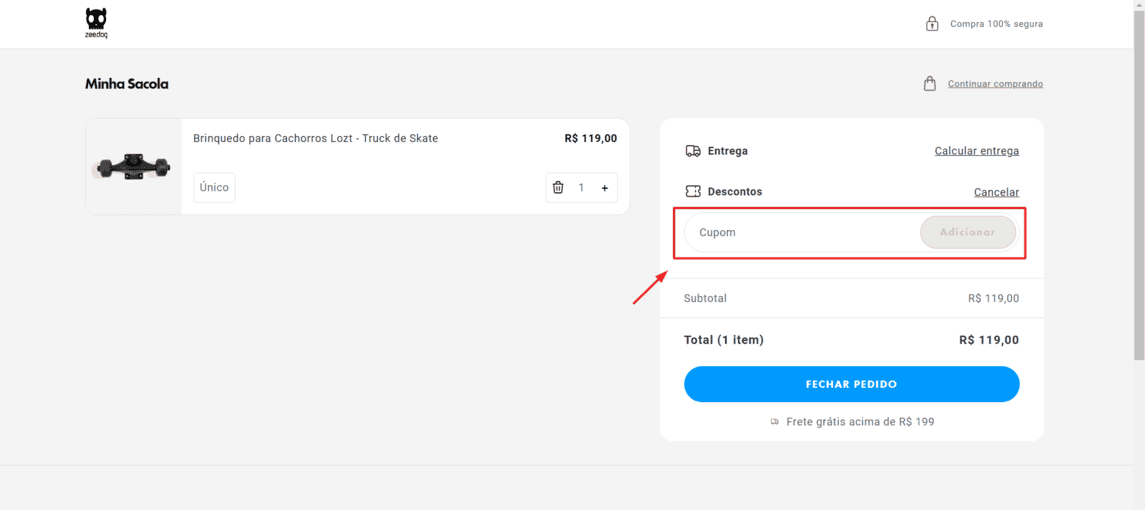The height and width of the screenshot is (510, 1145).
Task: Increase quantity with the plus icon
Action: (x=604, y=188)
